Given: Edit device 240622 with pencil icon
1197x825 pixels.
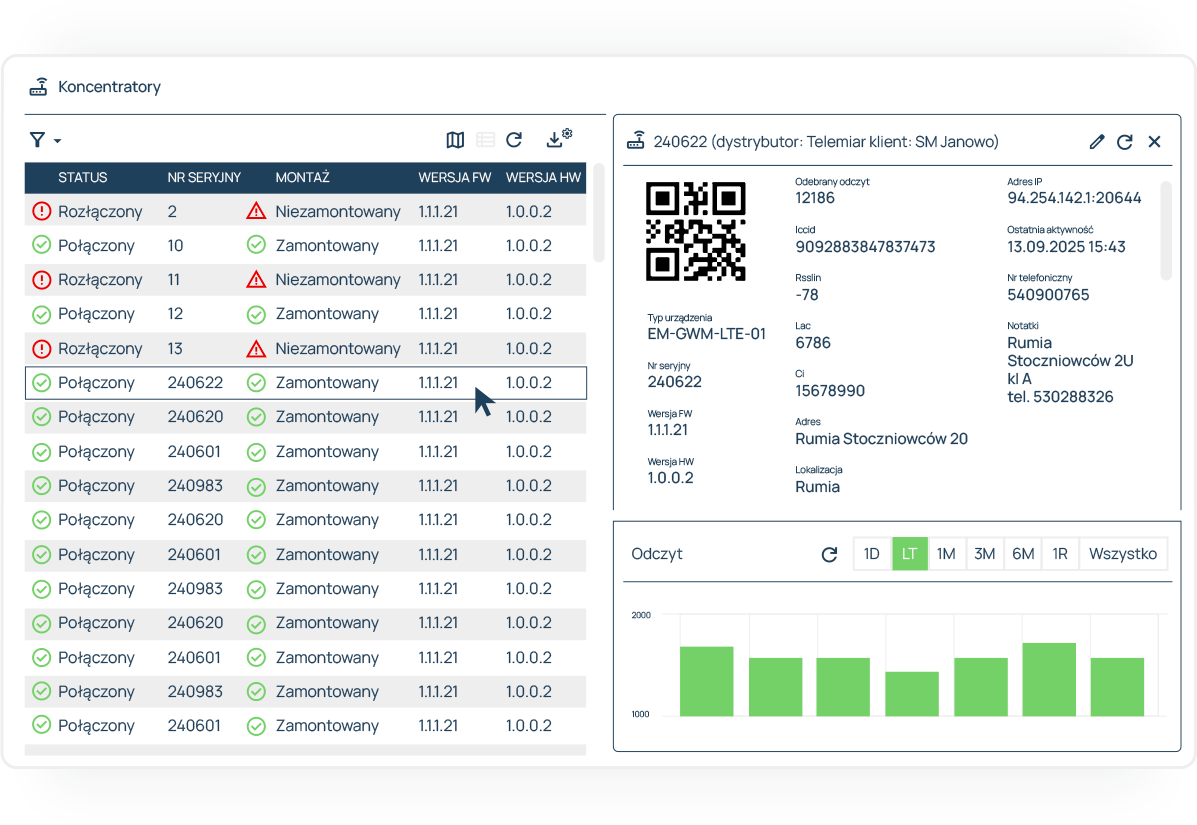Looking at the screenshot, I should pos(1097,142).
